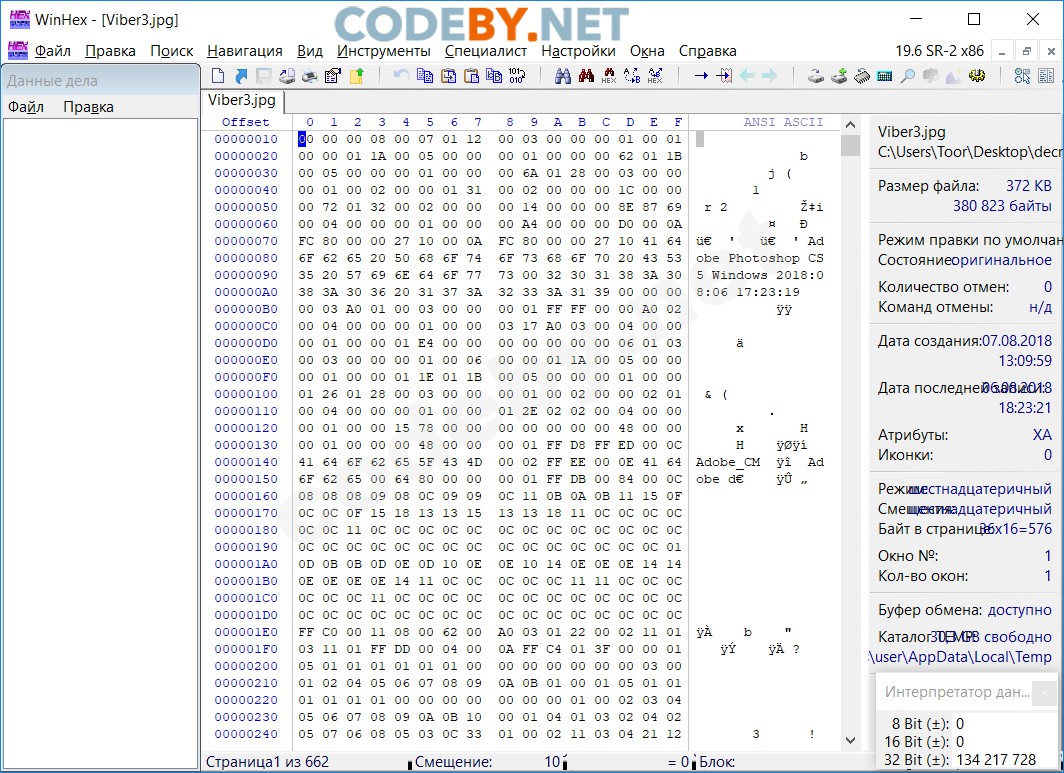
Task: Click the 'оригинальное' state value
Action: (x=1002, y=261)
